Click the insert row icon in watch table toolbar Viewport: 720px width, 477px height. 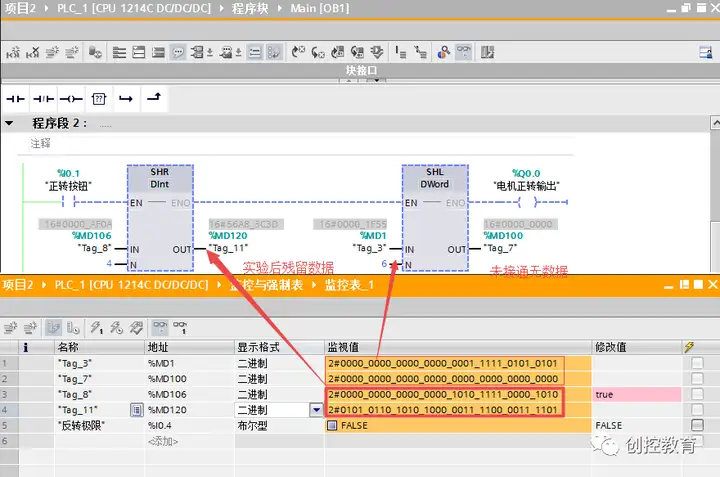click(x=10, y=328)
